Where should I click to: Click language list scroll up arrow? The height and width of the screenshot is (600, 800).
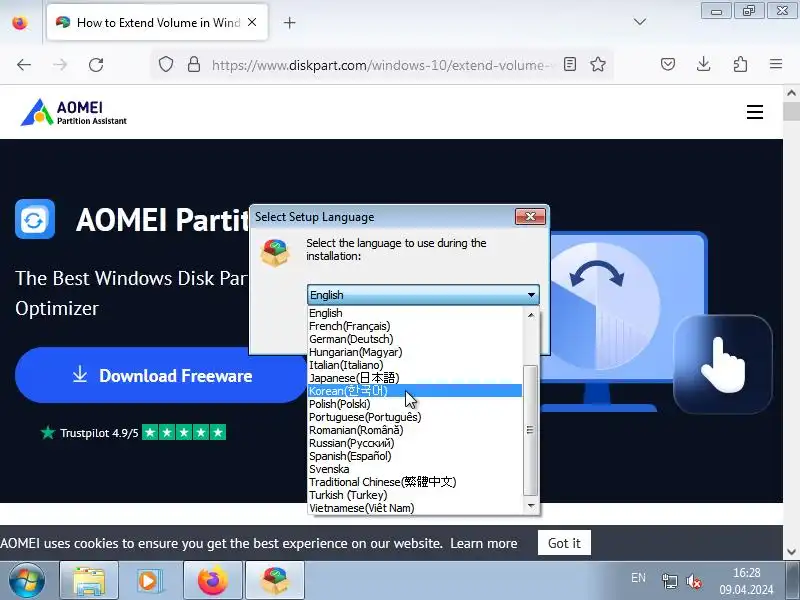(x=531, y=315)
